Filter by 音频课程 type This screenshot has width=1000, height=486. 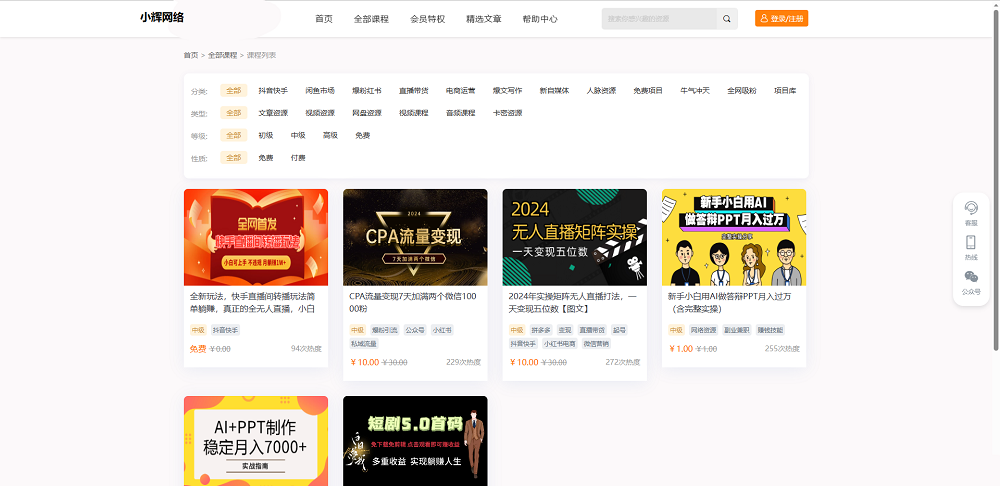point(460,113)
